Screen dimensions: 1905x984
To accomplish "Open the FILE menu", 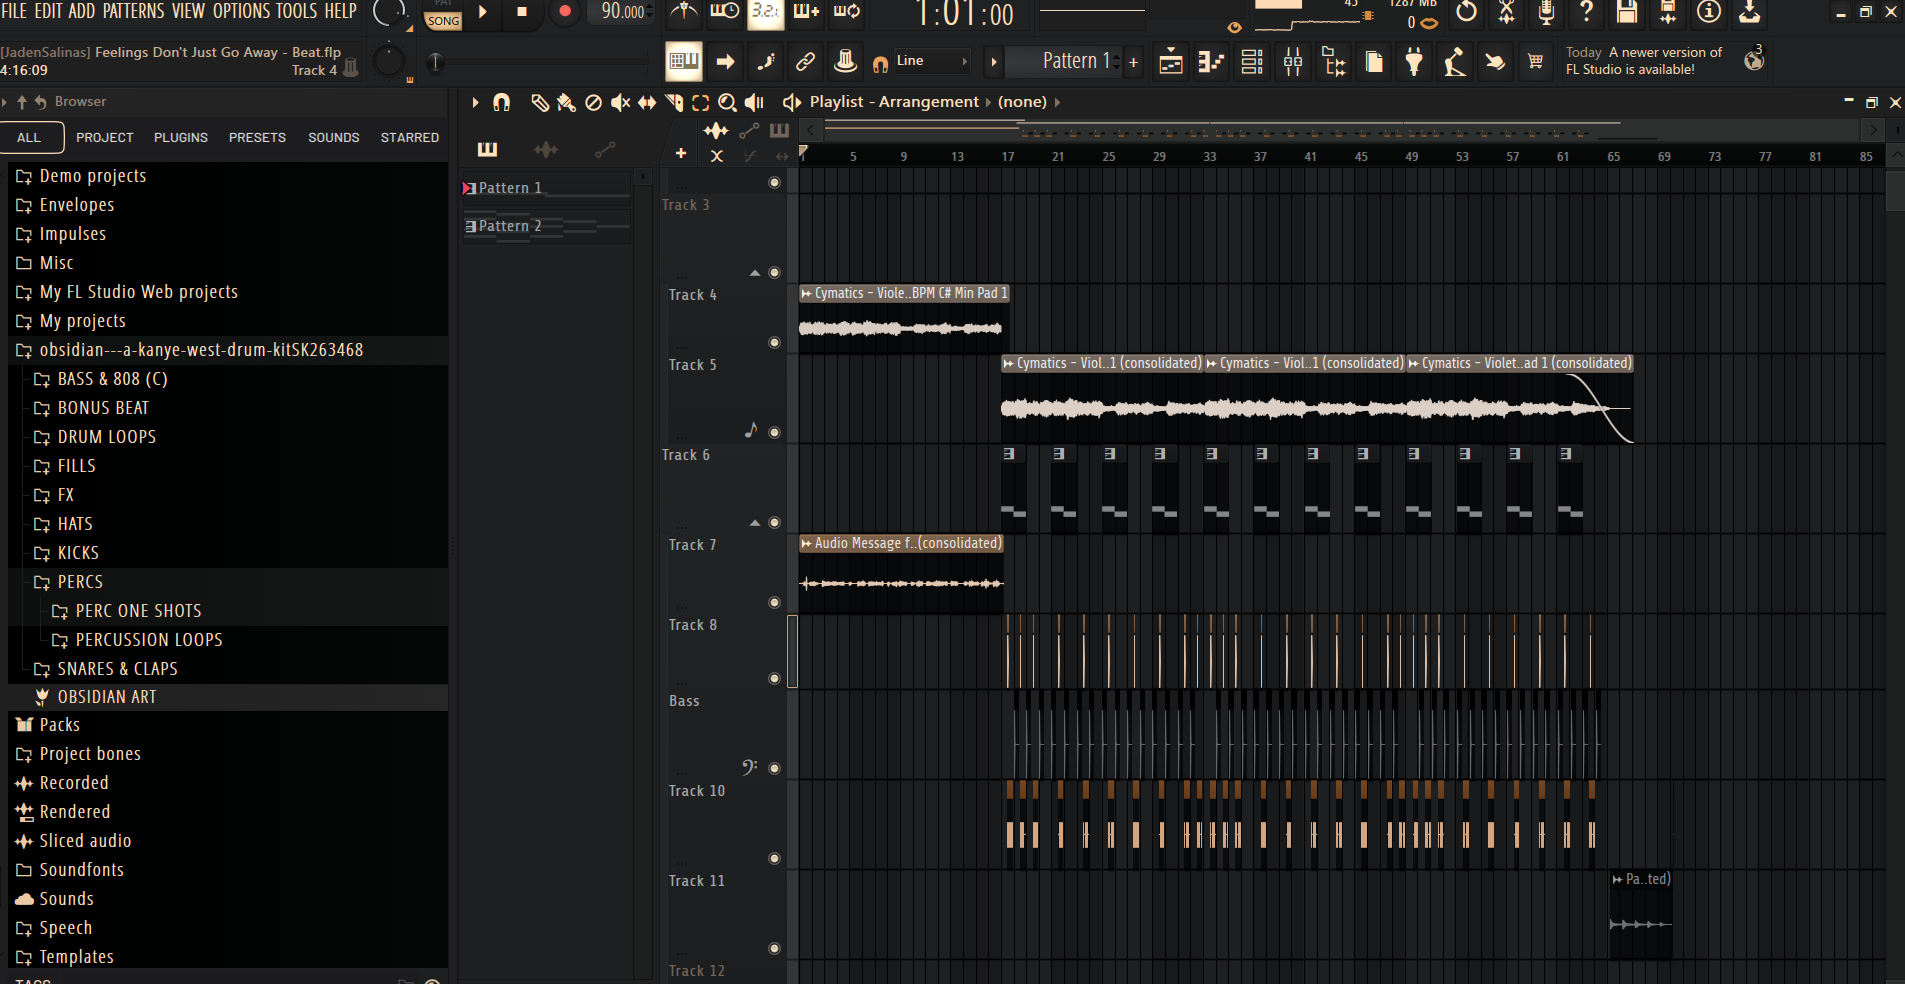I will coord(15,11).
